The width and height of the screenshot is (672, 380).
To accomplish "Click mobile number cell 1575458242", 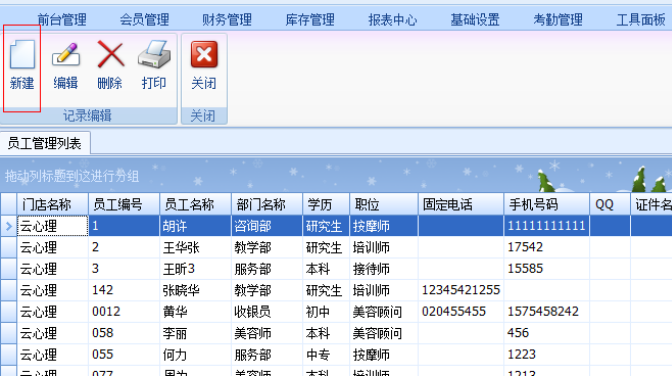I will [x=546, y=311].
